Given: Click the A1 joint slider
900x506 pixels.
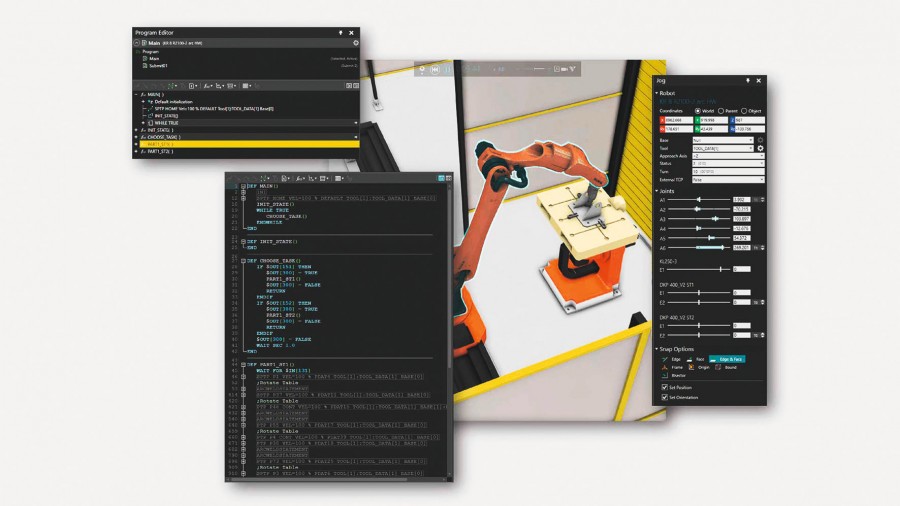Looking at the screenshot, I should 699,200.
